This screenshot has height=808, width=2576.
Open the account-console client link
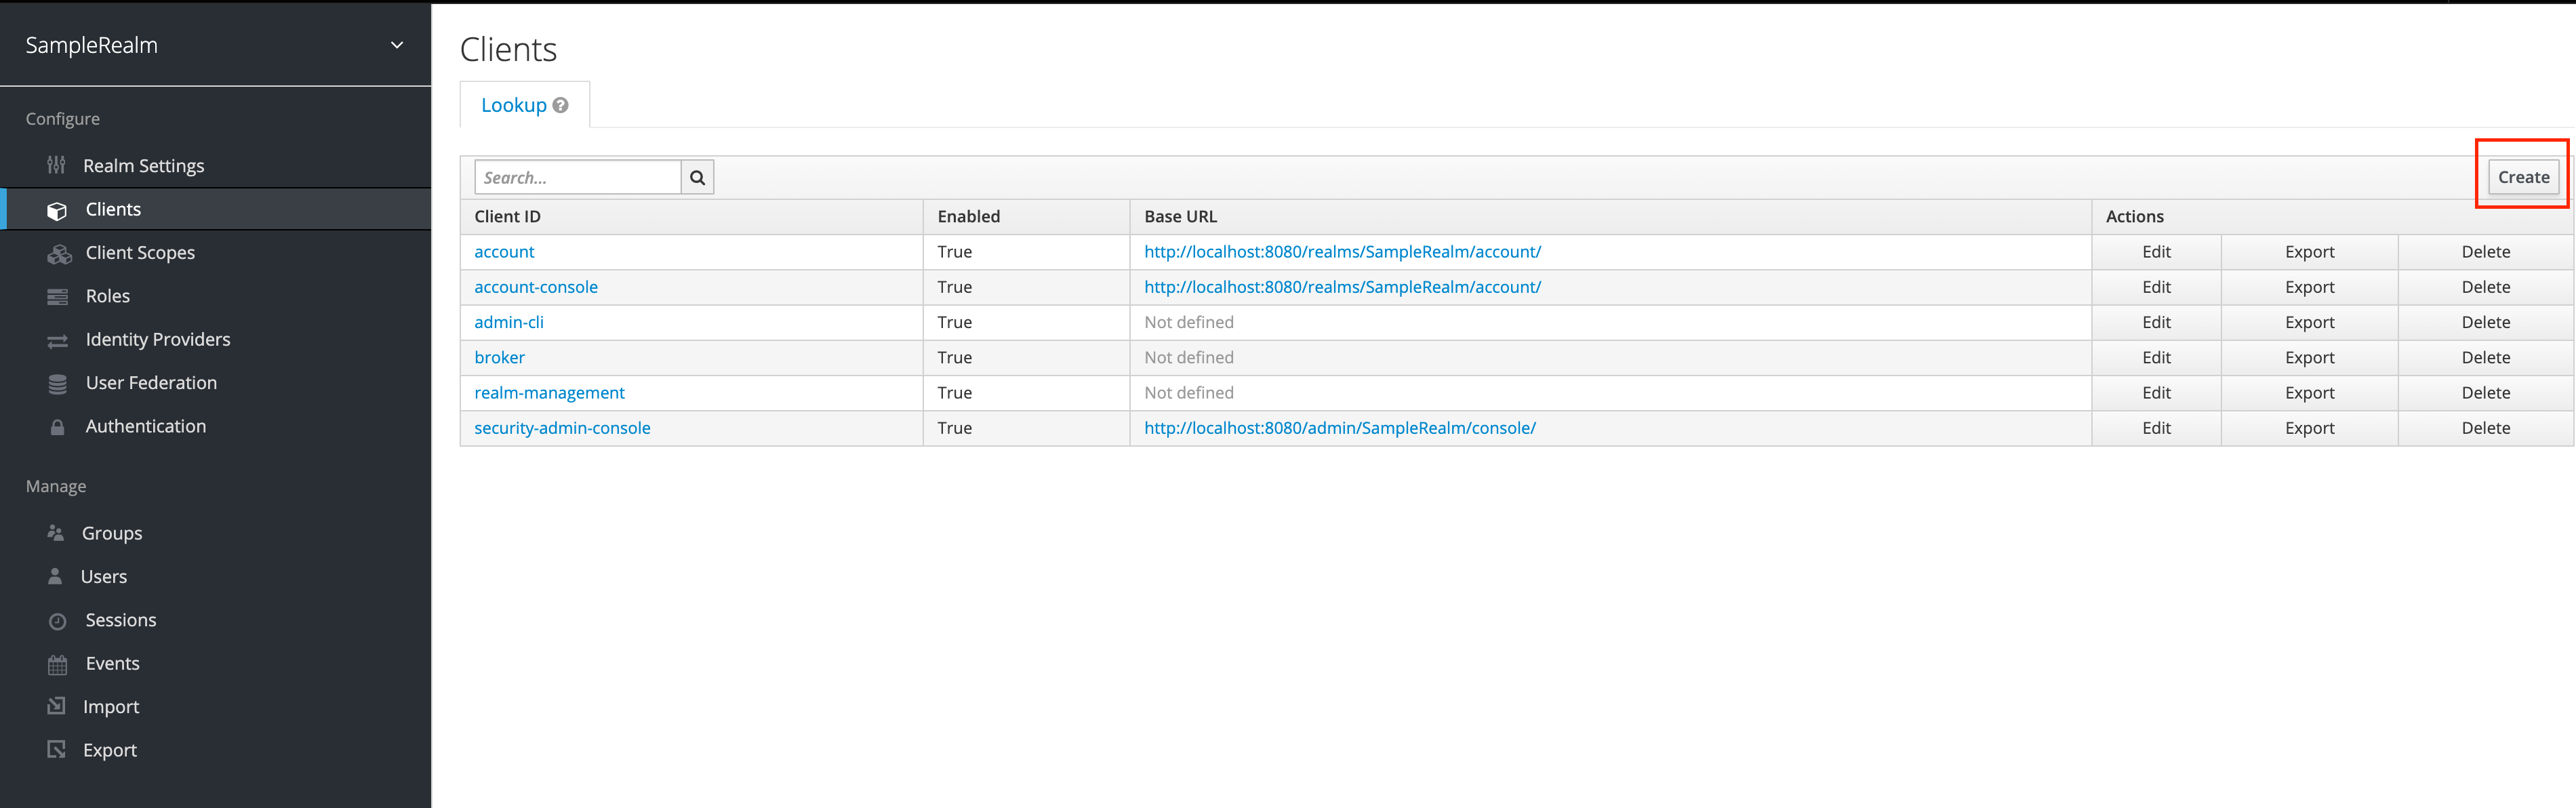(536, 287)
